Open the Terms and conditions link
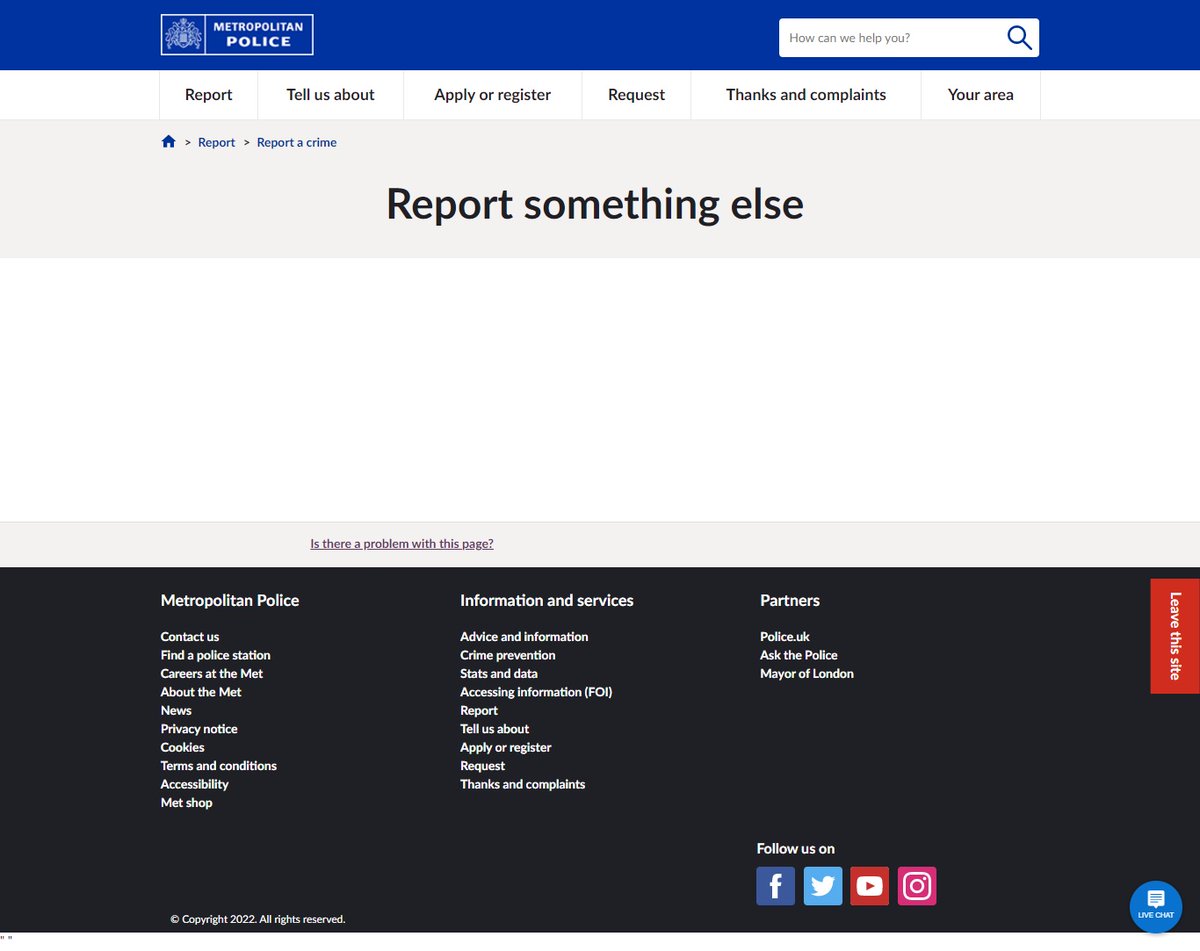 pos(219,766)
